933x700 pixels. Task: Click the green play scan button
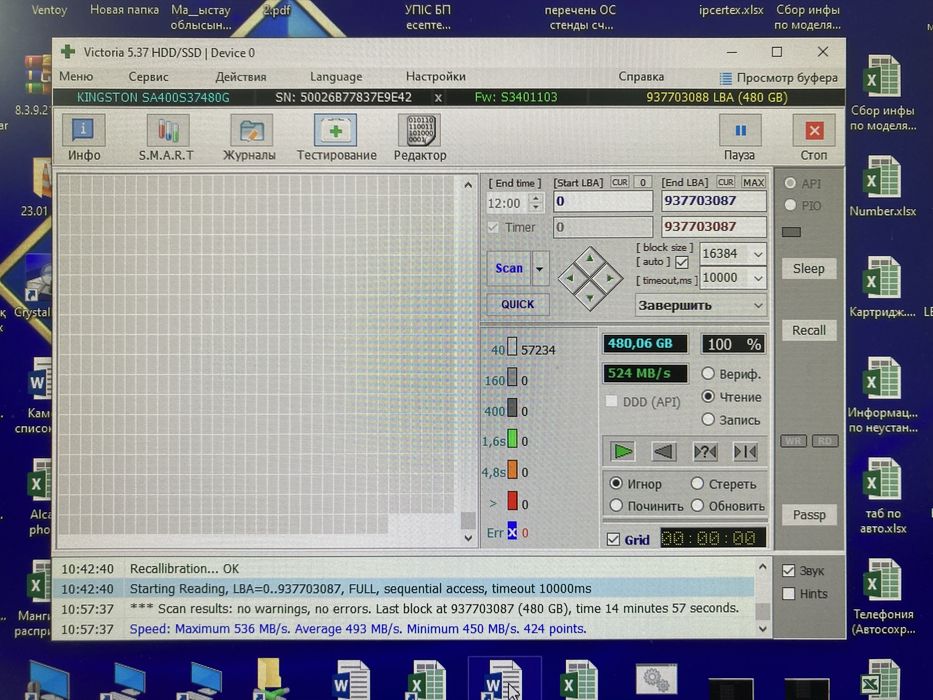coord(622,452)
